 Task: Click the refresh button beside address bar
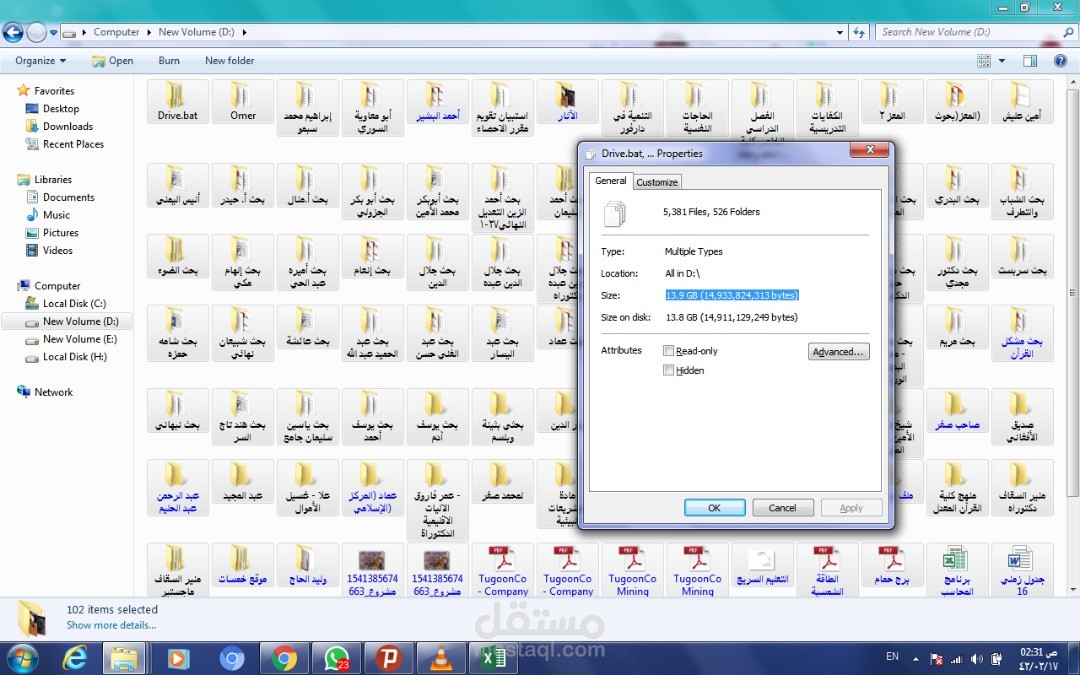859,32
